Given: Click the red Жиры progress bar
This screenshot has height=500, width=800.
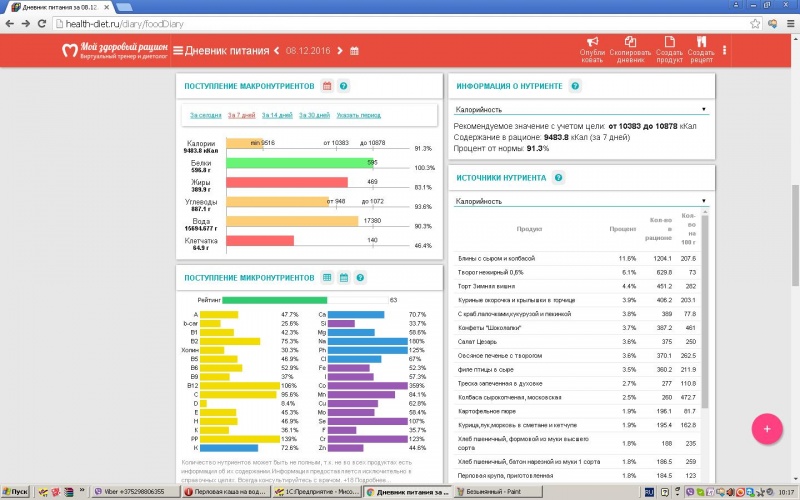Looking at the screenshot, I should [x=287, y=182].
